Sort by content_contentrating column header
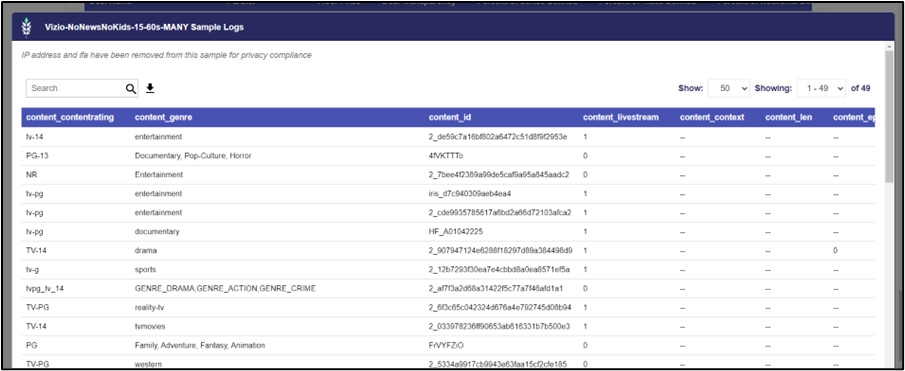The width and height of the screenshot is (905, 371). 70,118
